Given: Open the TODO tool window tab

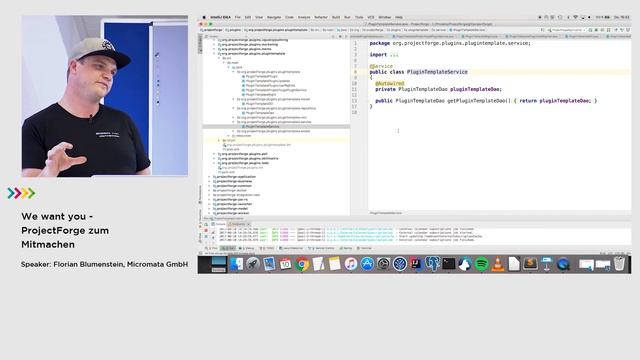Looking at the screenshot, I should (x=267, y=248).
